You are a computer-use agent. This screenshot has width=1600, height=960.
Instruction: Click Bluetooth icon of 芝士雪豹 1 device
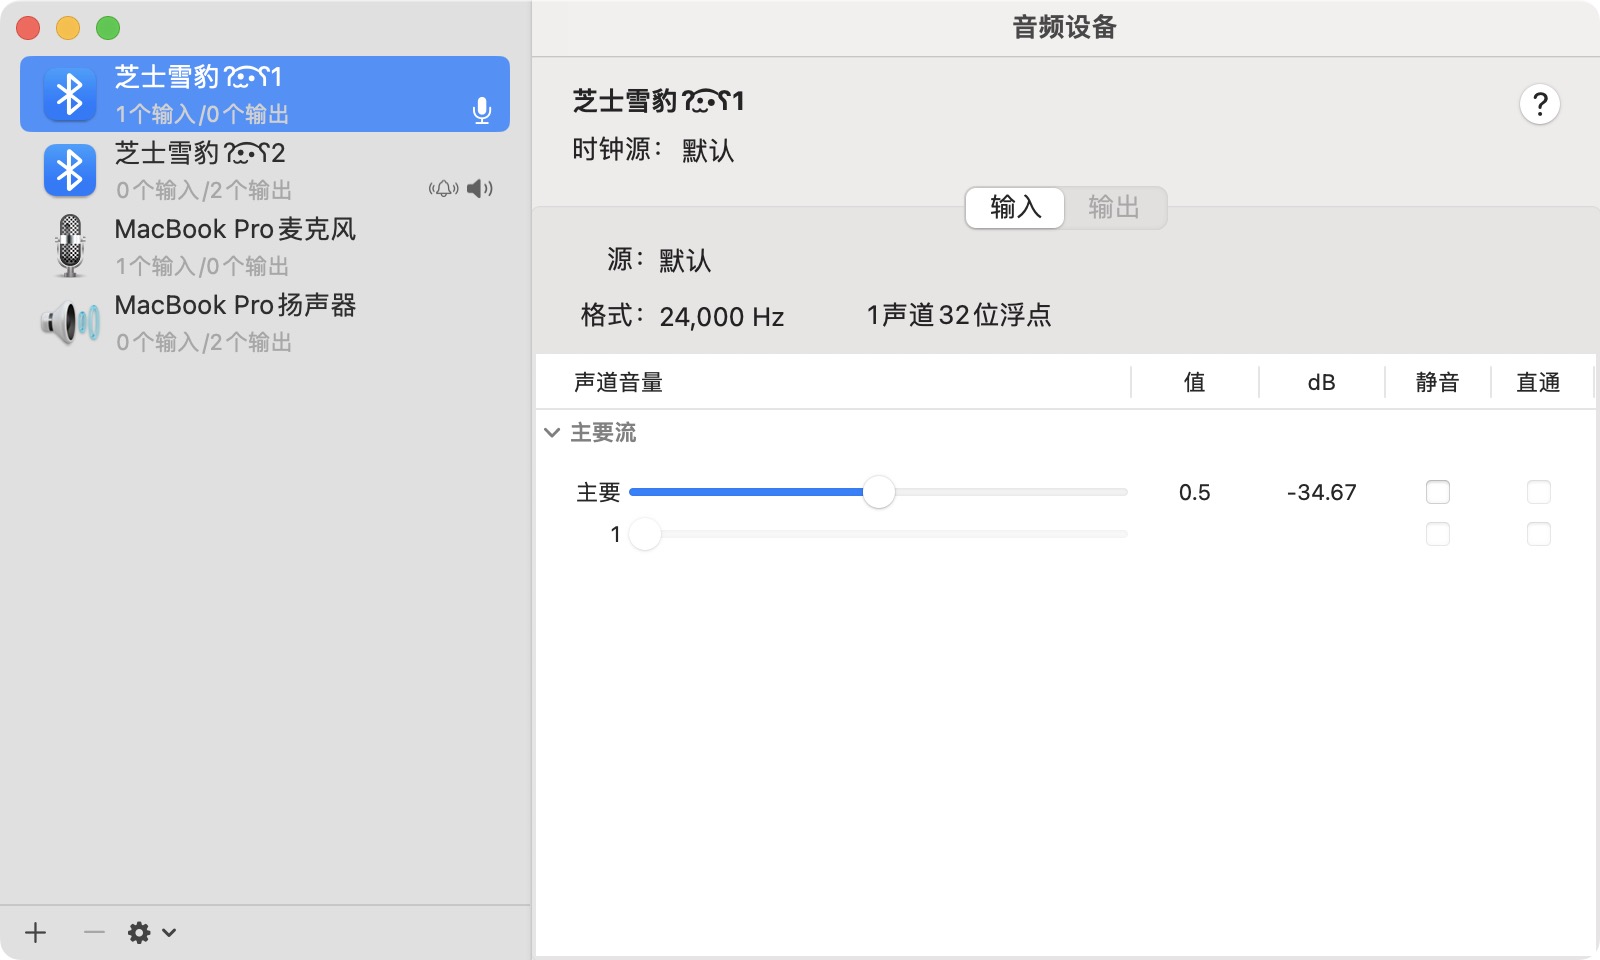tap(69, 95)
